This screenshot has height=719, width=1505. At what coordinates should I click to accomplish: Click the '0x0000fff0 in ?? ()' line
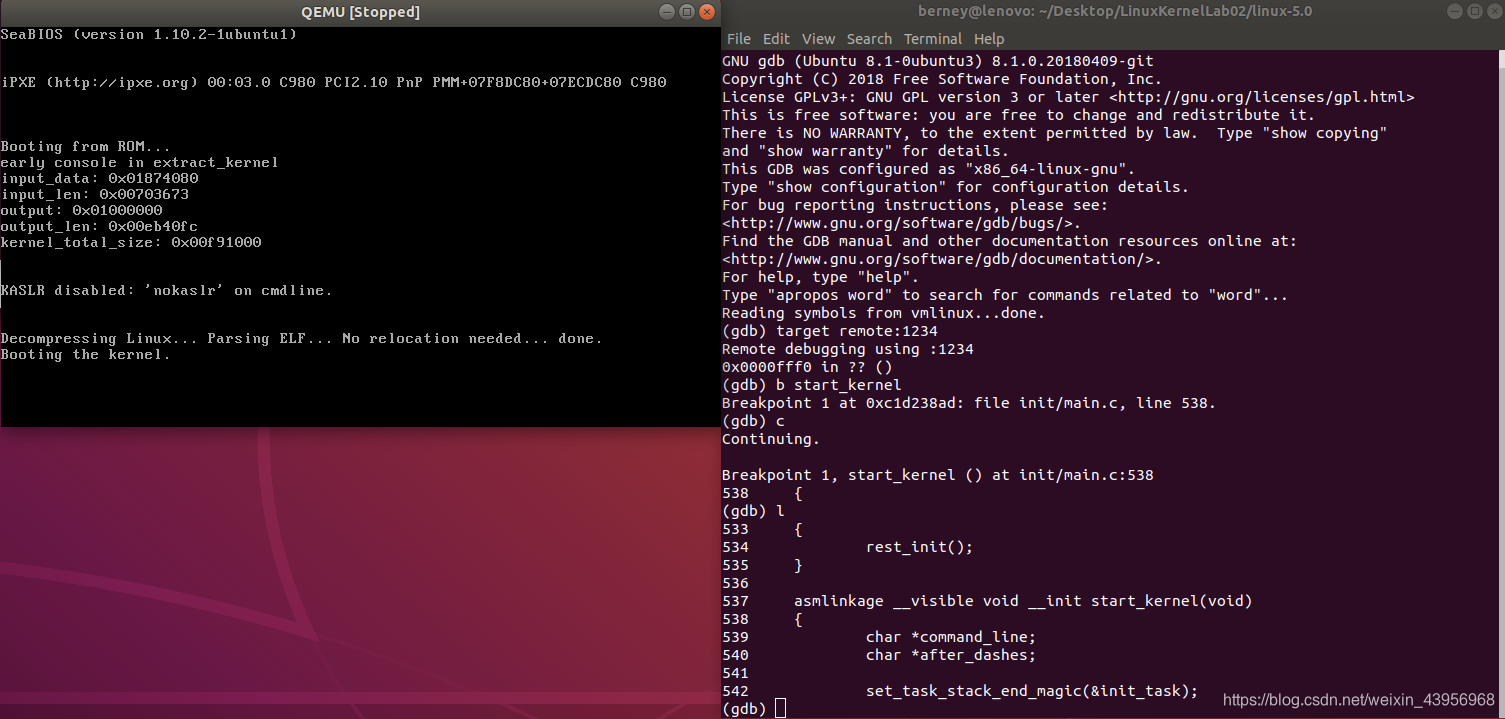[807, 367]
